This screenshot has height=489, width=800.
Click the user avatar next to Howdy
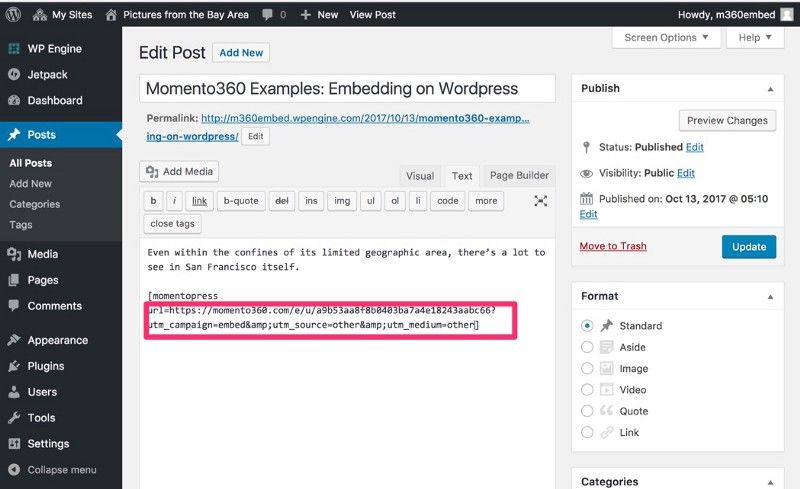[x=787, y=15]
